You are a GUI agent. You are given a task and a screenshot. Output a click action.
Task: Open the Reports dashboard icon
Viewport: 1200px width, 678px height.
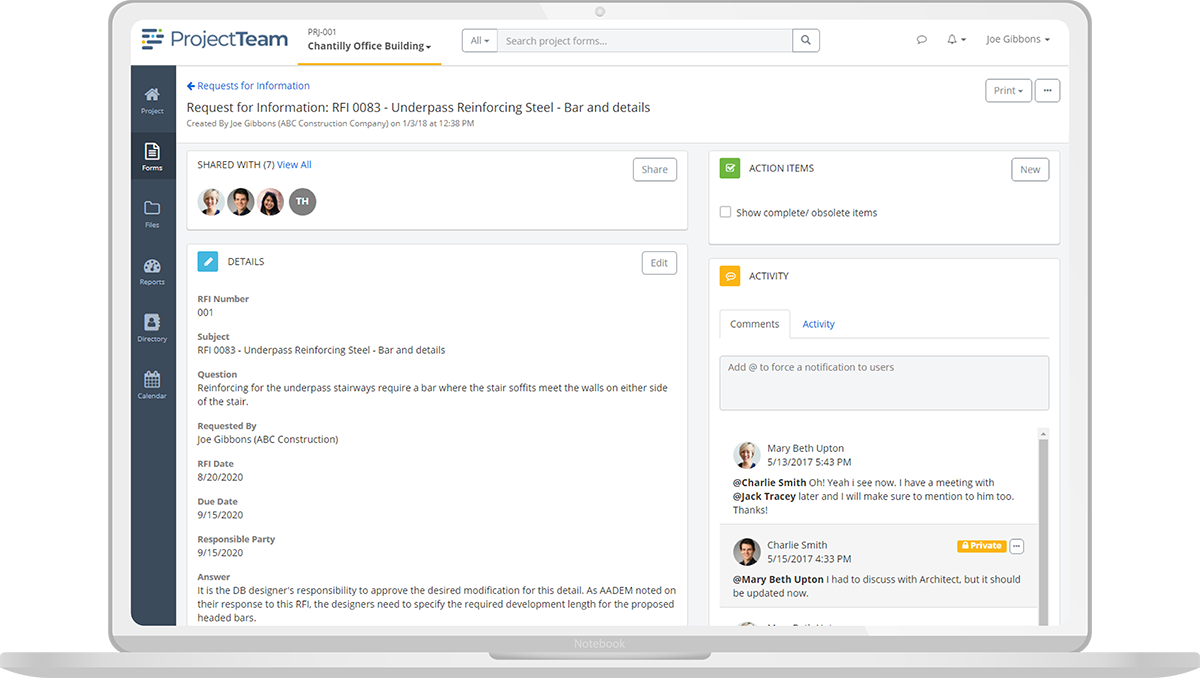[x=152, y=271]
